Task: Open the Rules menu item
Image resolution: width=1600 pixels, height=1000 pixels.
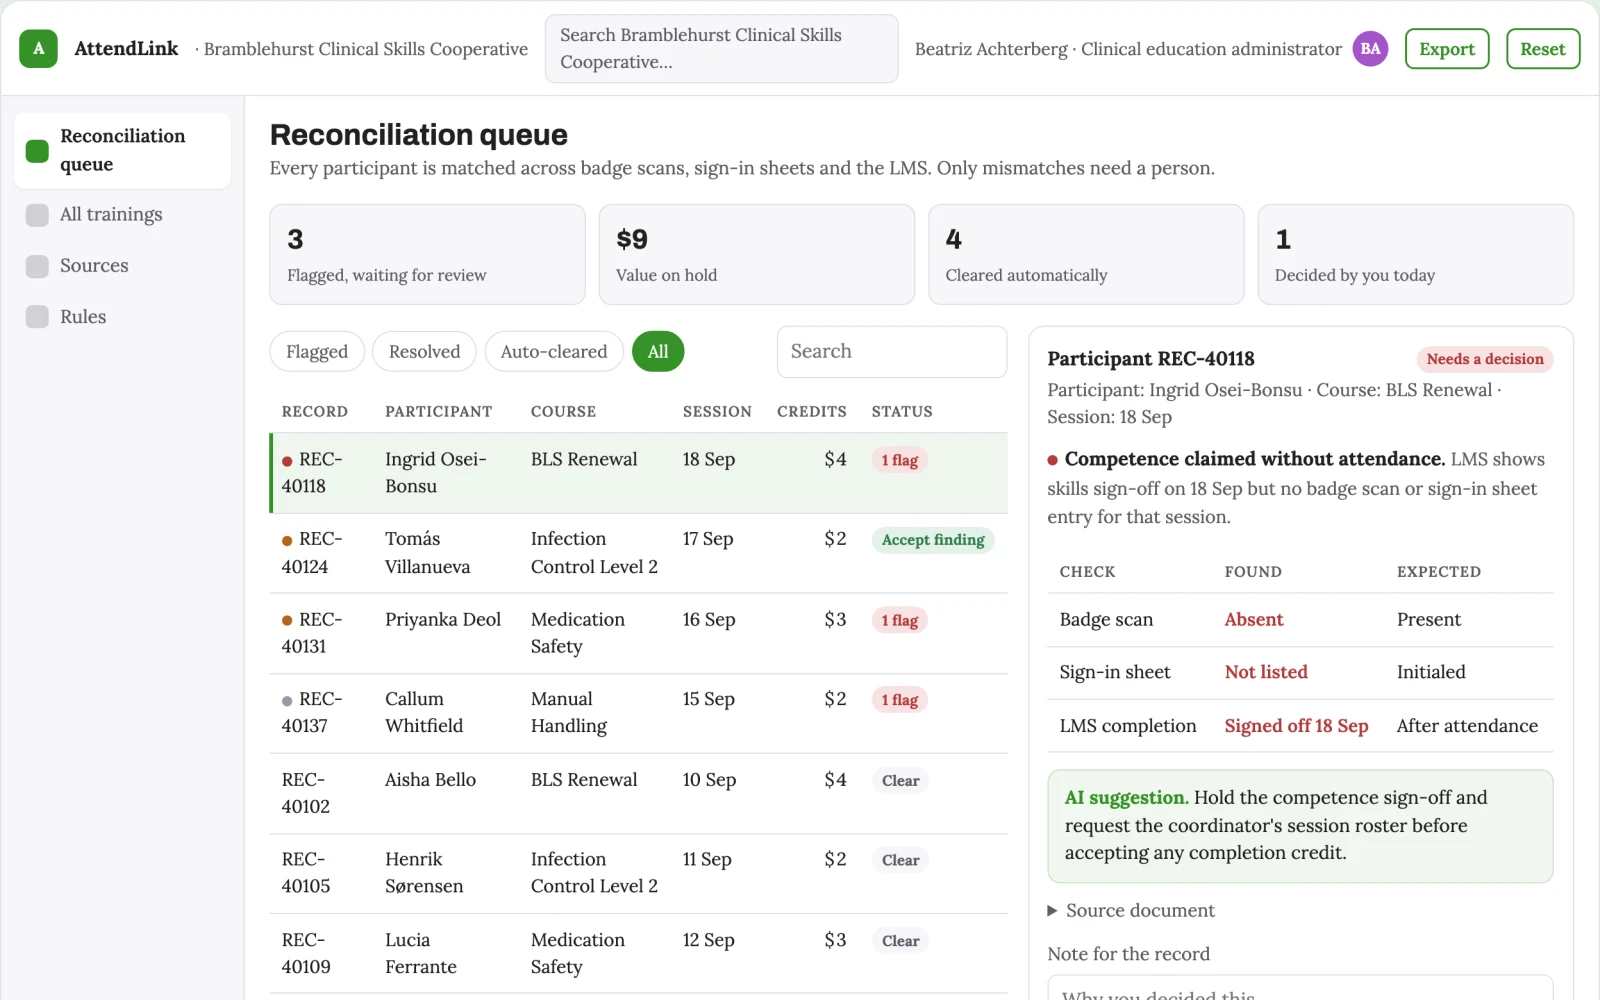Action: click(122, 317)
